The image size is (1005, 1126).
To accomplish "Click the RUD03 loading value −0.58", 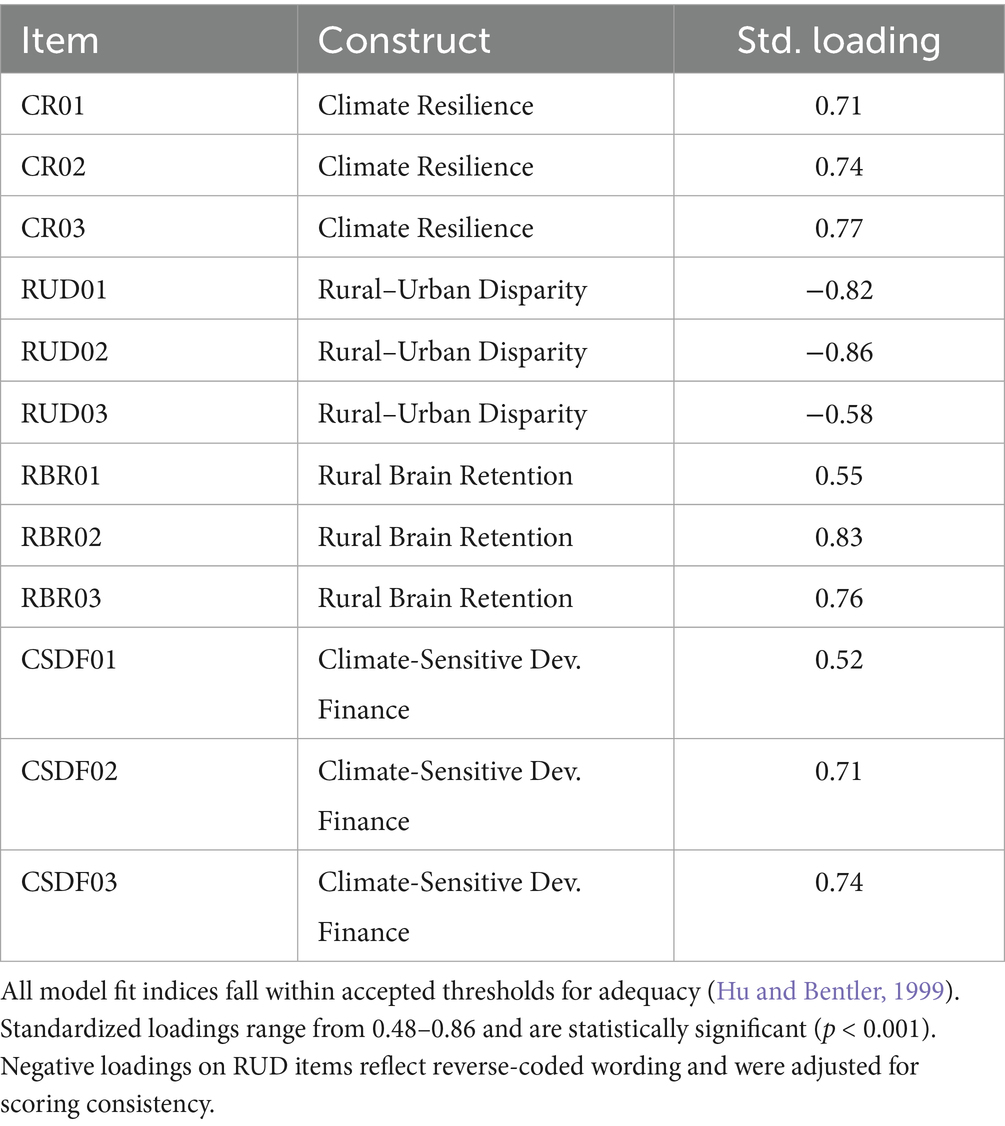I will coord(838,414).
